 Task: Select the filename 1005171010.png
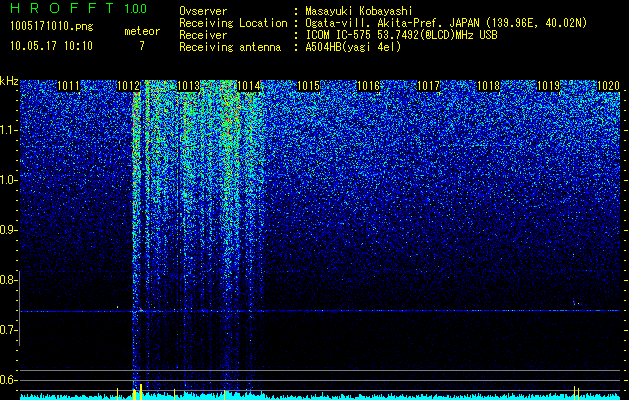pyautogui.click(x=51, y=26)
